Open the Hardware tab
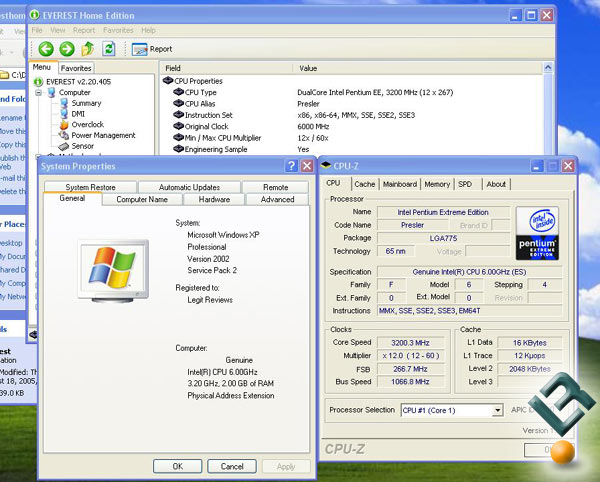Screen dimensions: 600x482 click(214, 199)
